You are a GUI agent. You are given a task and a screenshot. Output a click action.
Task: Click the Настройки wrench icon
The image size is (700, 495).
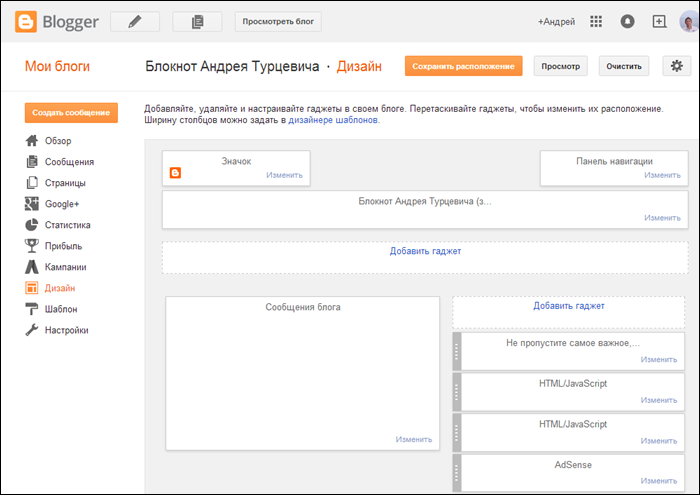32,330
